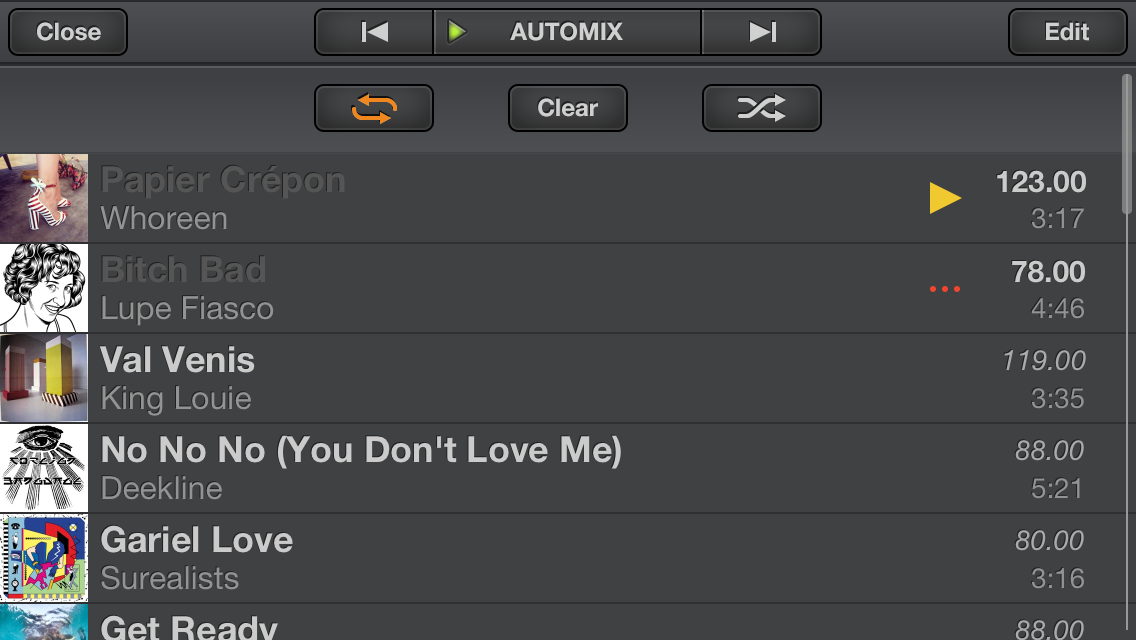This screenshot has width=1136, height=640.
Task: Tap the Val Venis album cover
Action: (x=44, y=378)
